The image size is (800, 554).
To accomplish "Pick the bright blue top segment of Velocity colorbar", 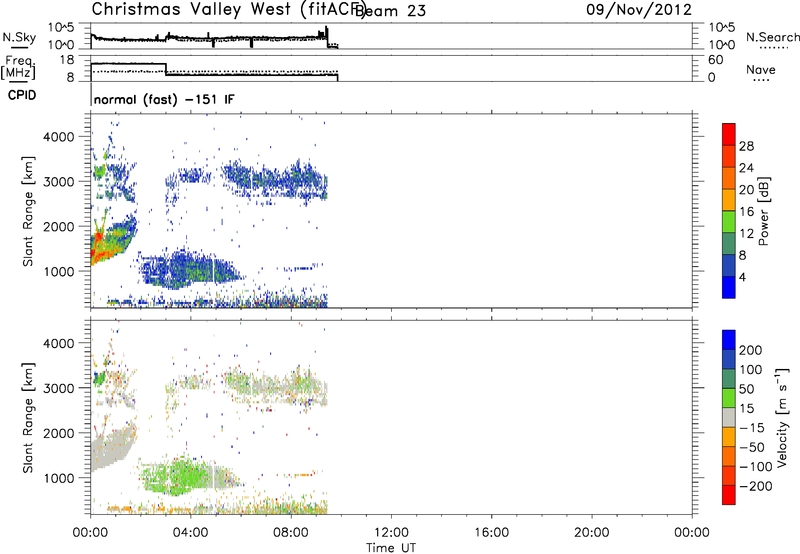I will pos(729,340).
